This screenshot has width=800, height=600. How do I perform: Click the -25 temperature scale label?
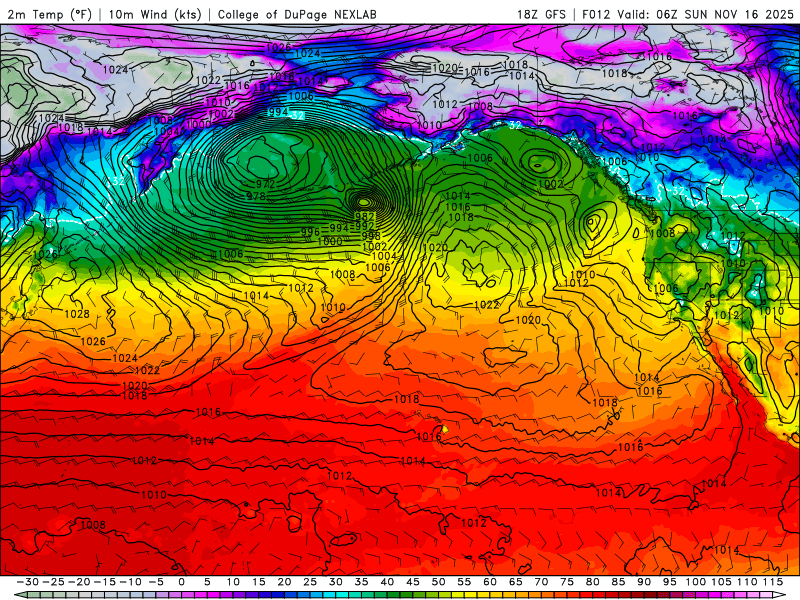click(x=53, y=582)
